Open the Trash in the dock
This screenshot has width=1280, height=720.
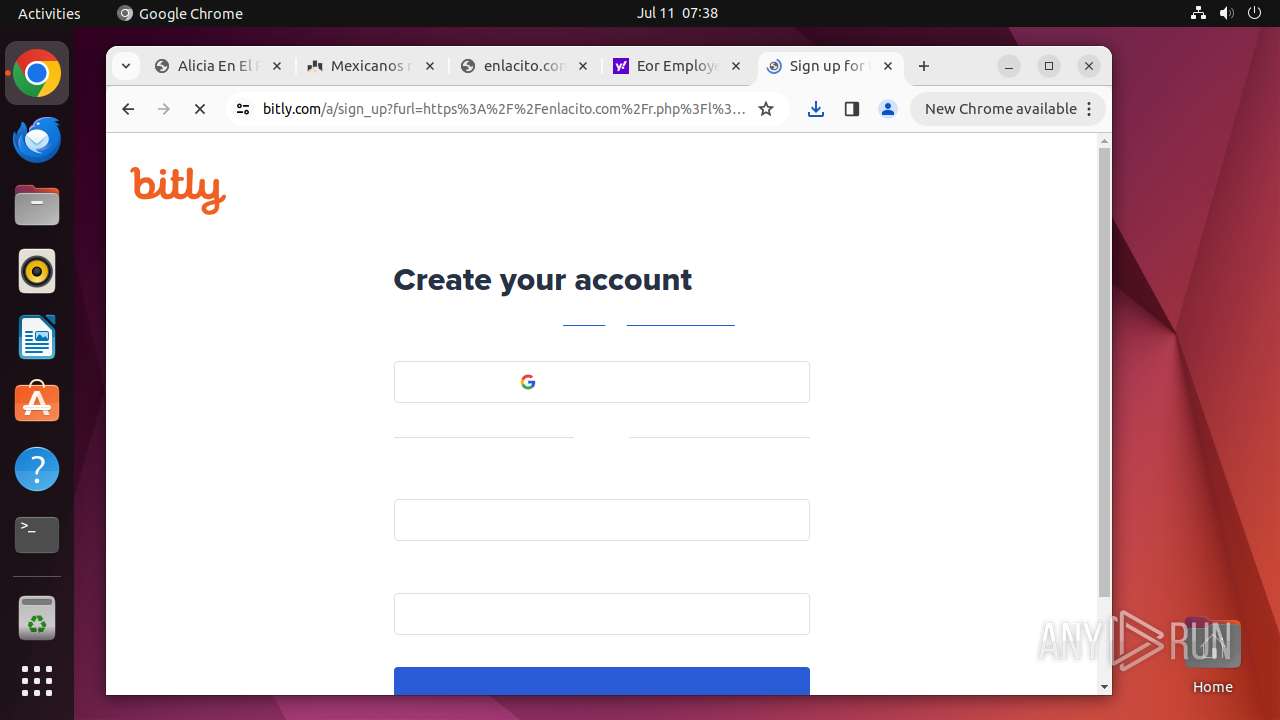(x=37, y=618)
